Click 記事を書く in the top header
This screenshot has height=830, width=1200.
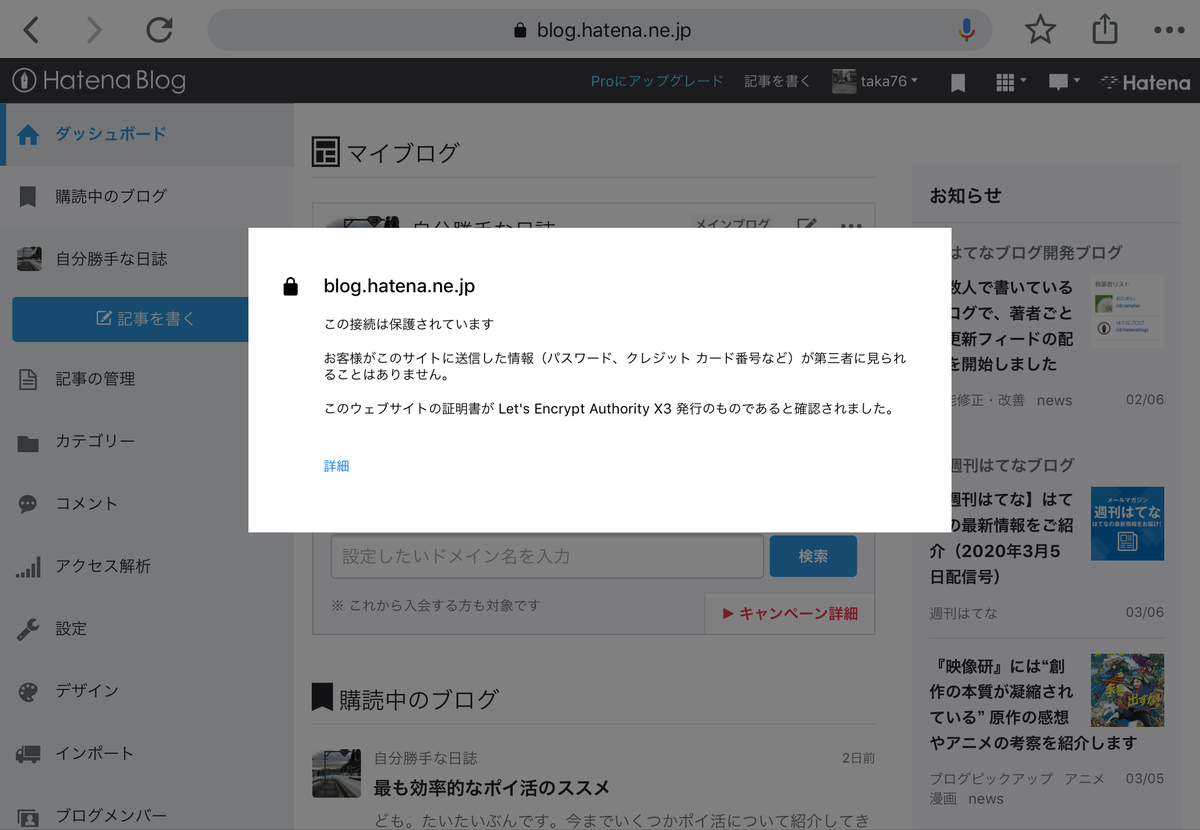[x=777, y=81]
